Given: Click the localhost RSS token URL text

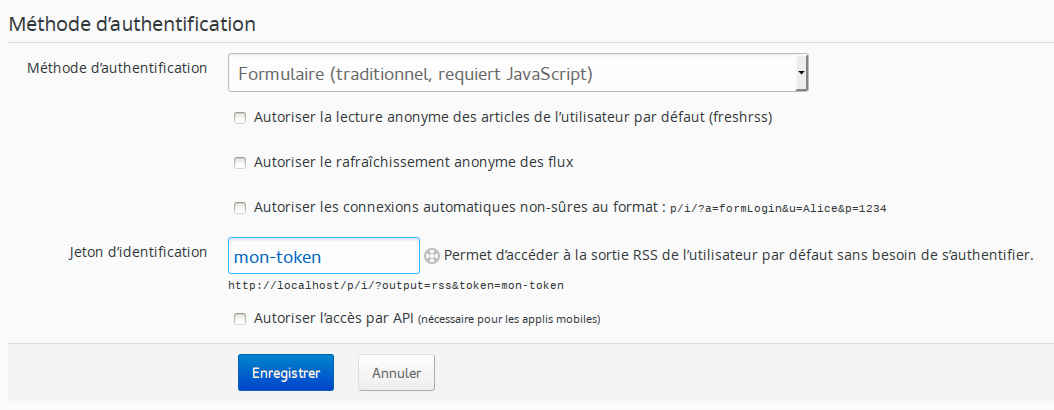Looking at the screenshot, I should pyautogui.click(x=396, y=285).
